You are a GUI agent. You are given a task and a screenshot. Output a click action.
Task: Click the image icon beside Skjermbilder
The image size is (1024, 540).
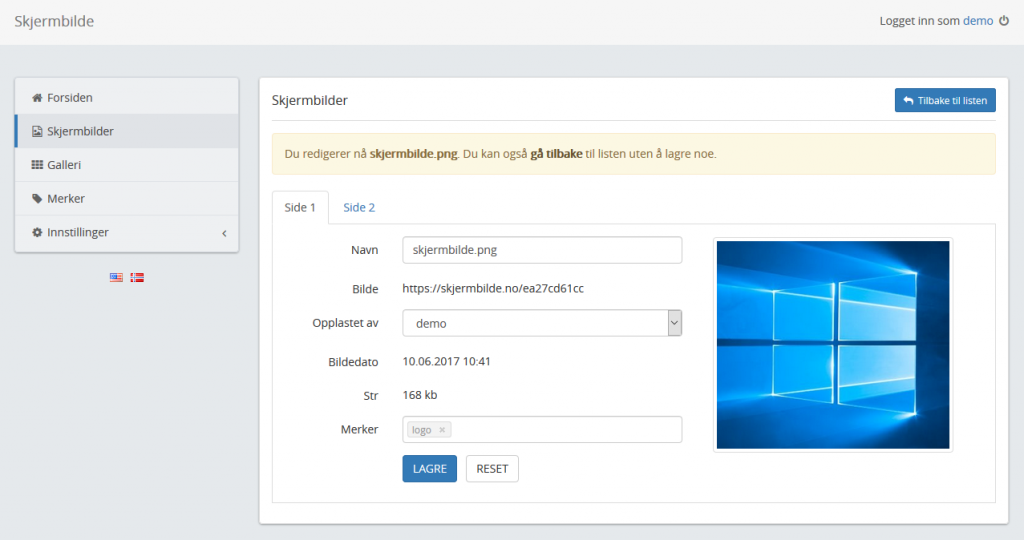37,132
